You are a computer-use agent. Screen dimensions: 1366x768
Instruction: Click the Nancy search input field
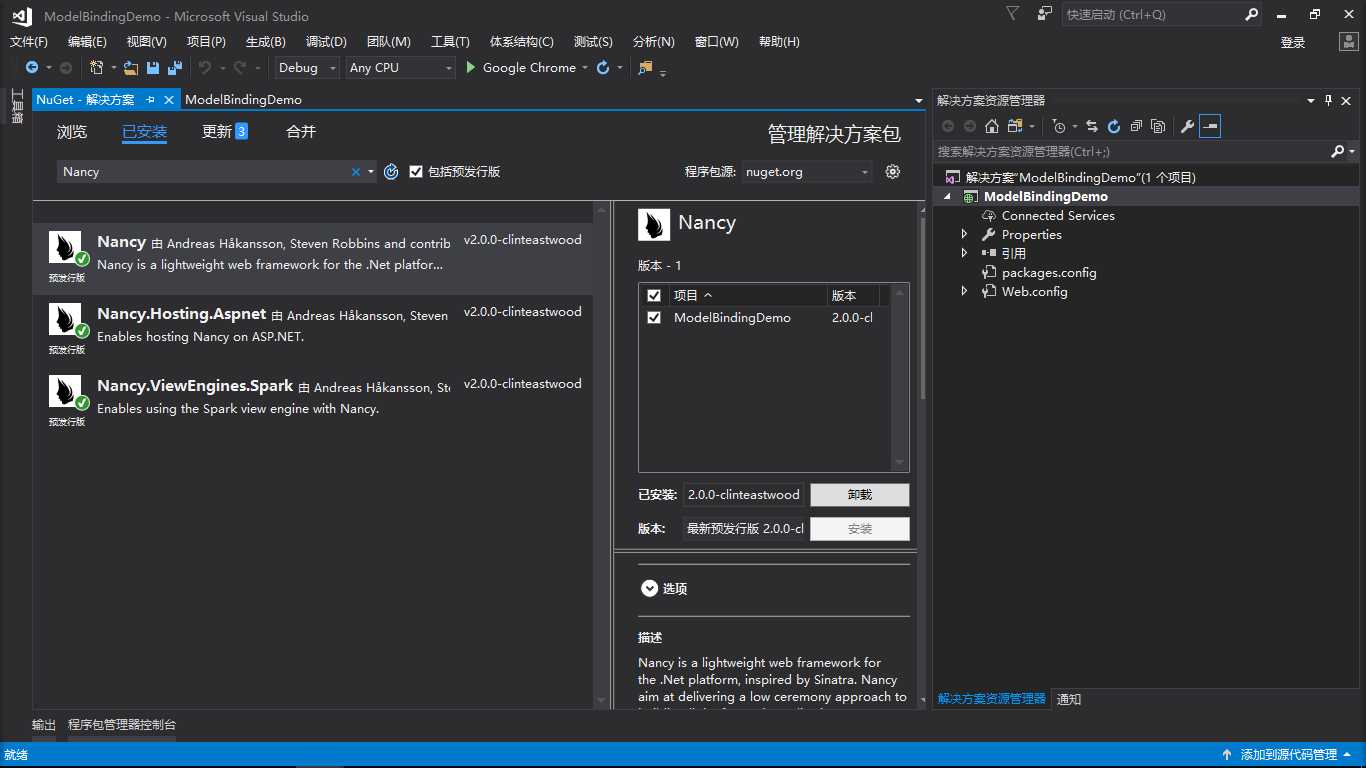pos(203,172)
